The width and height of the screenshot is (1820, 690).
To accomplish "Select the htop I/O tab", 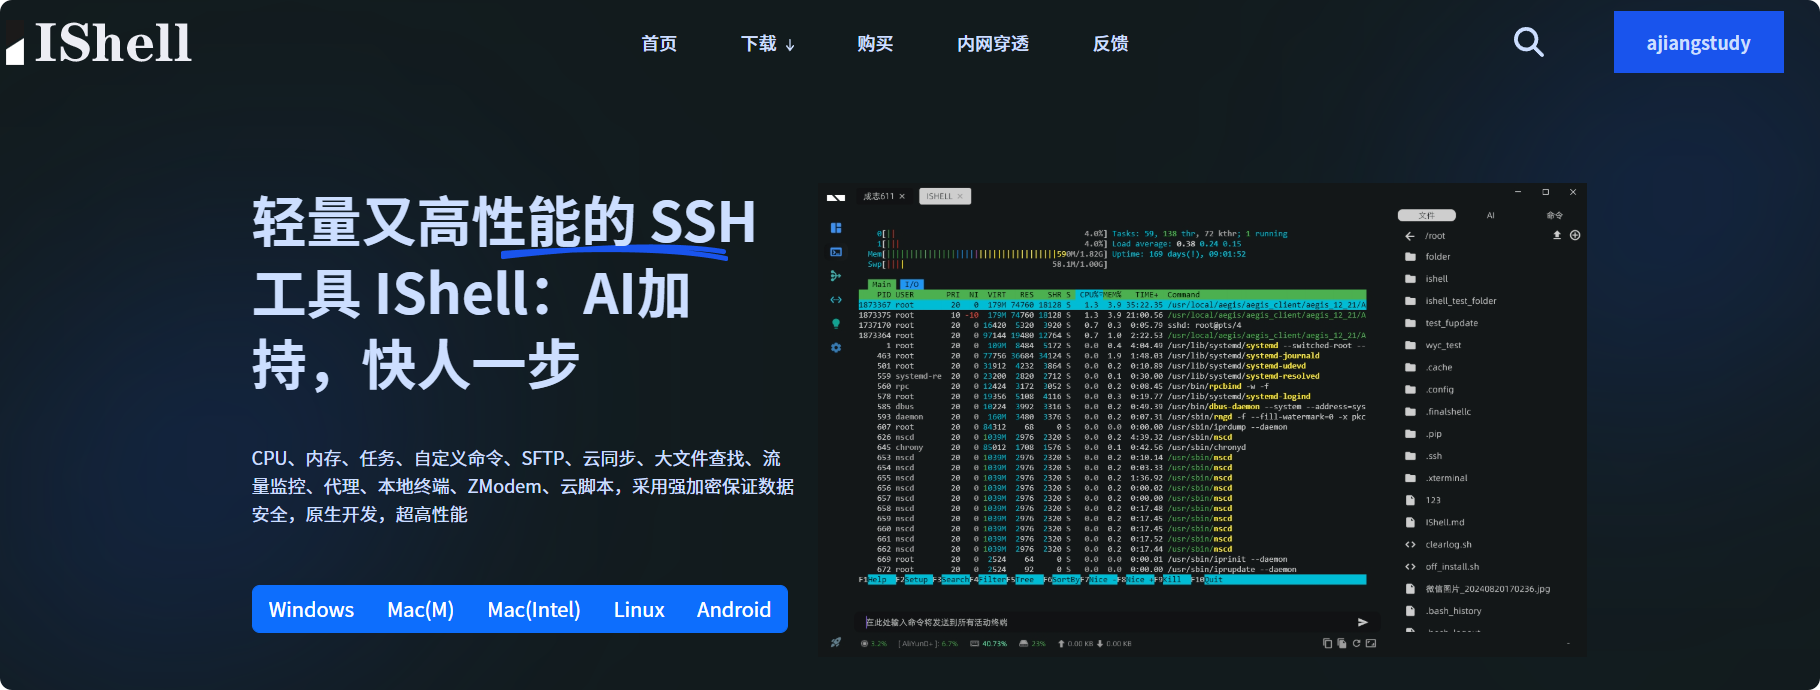I will click(912, 284).
